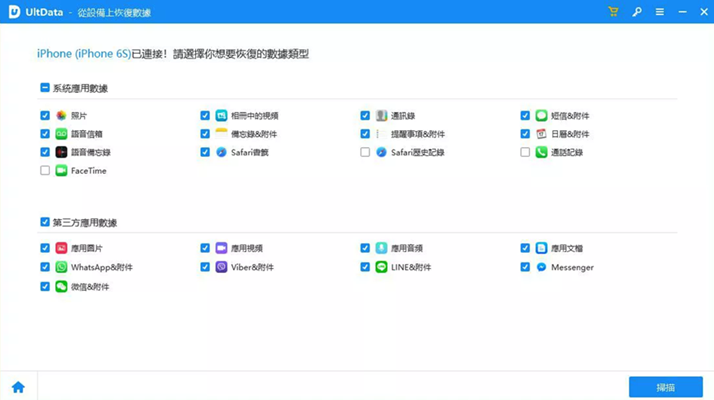Viewport: 714px width, 400px height.
Task: Check the FaceTime checkbox
Action: 45,170
